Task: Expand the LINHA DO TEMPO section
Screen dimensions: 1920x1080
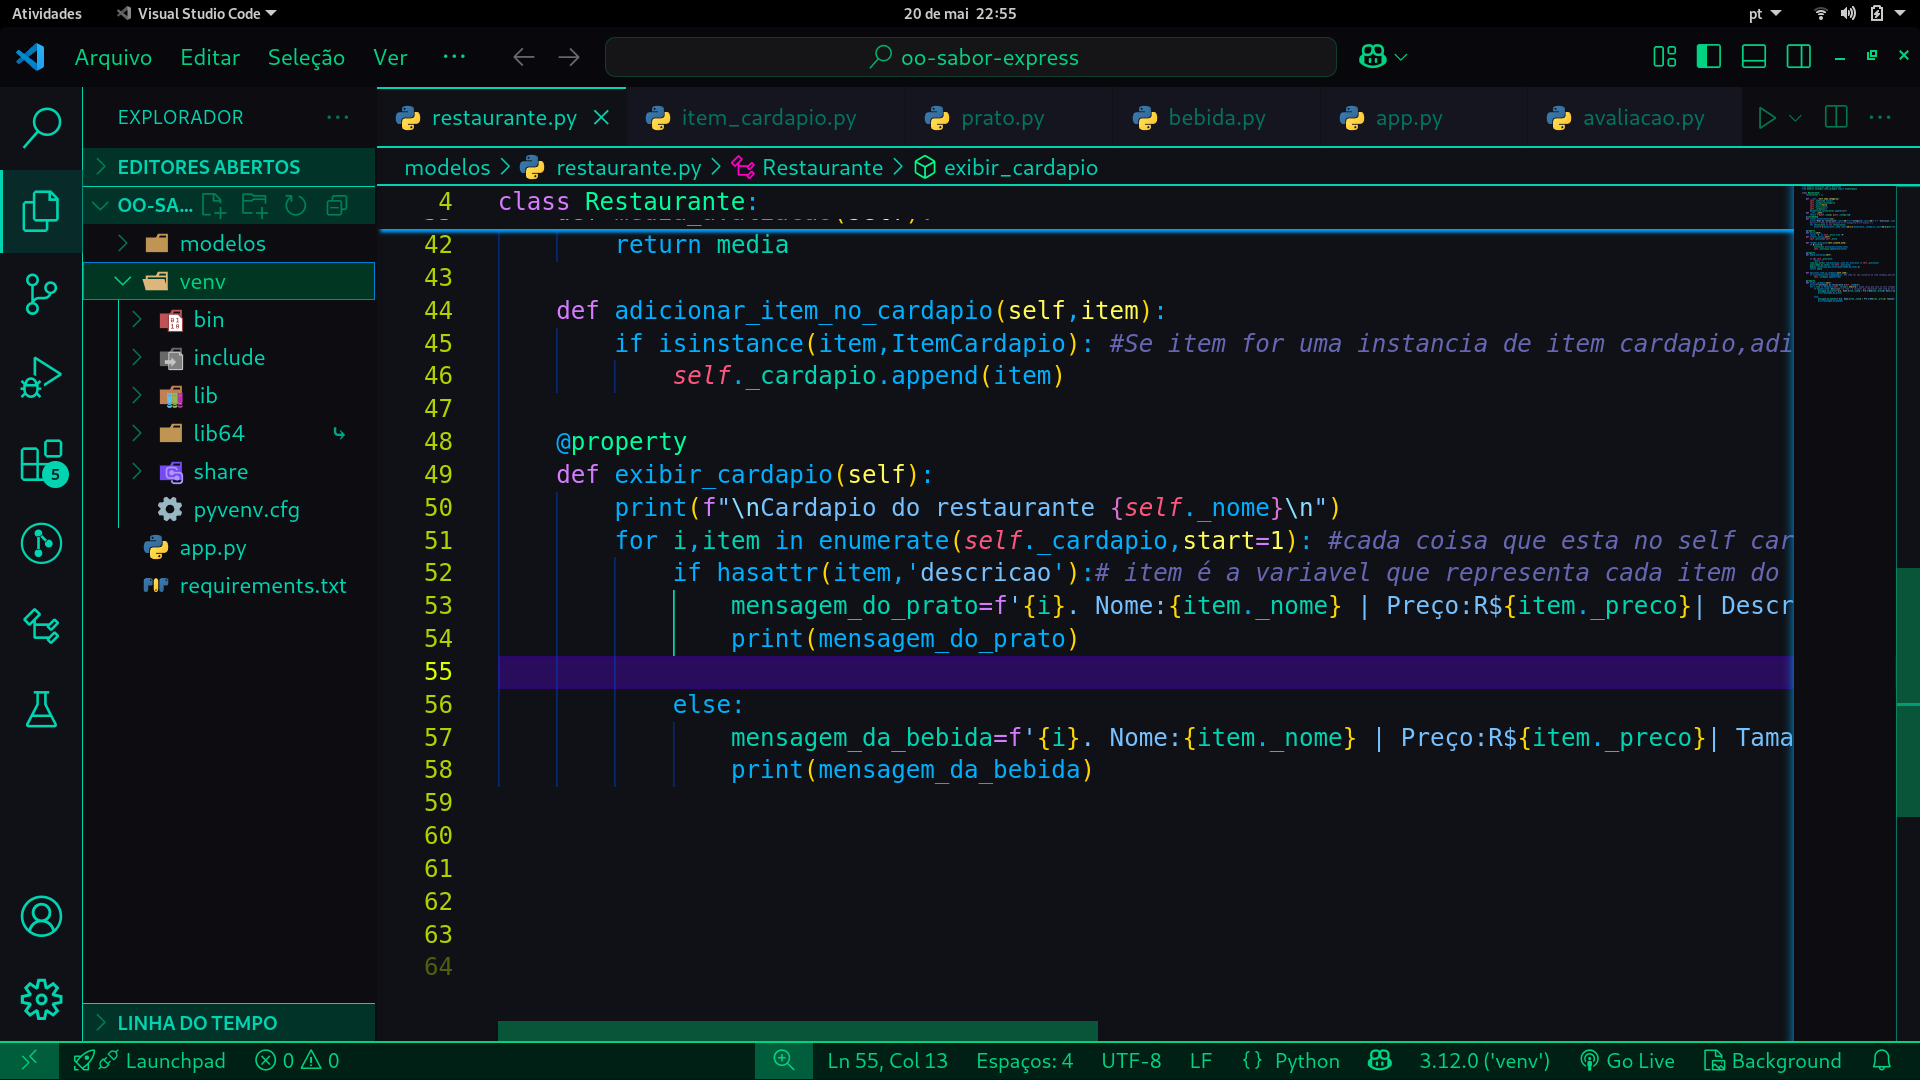Action: coord(229,1023)
